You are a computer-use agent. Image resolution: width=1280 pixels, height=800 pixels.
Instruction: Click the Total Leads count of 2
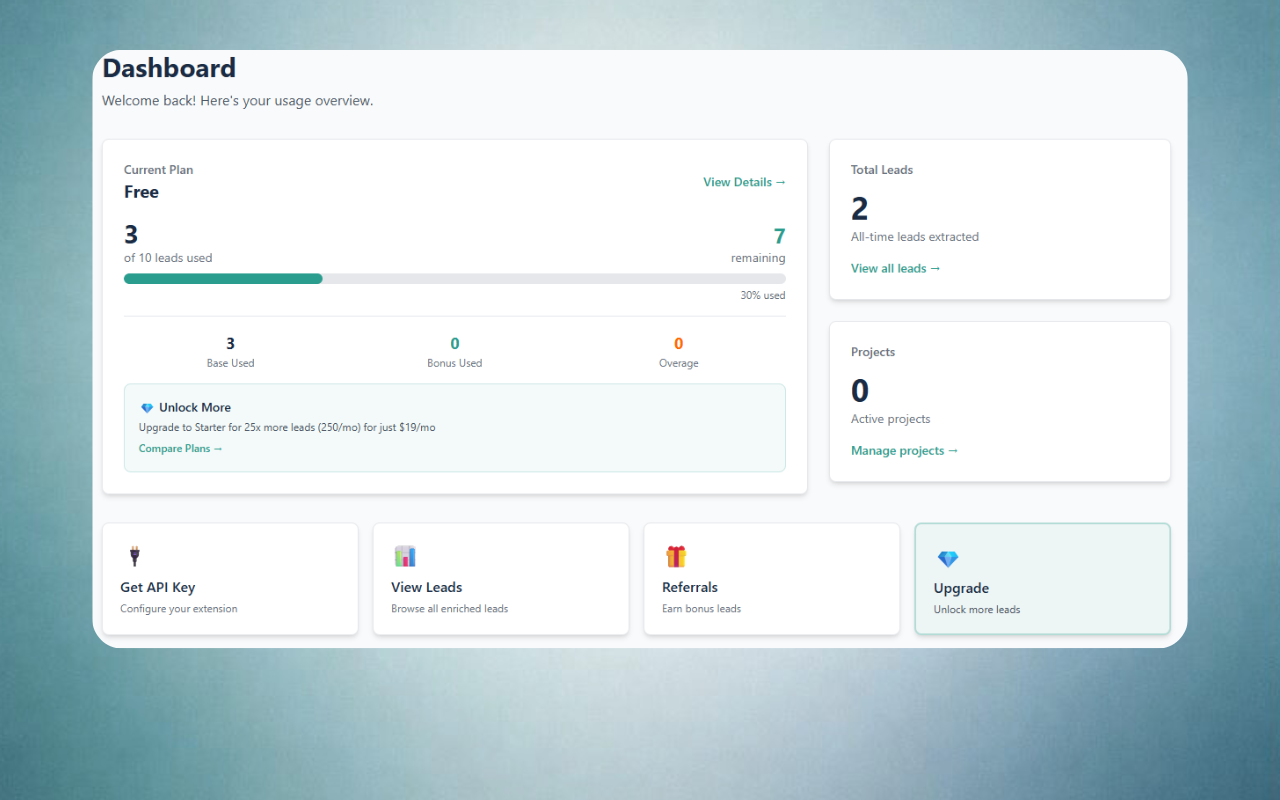coord(859,208)
